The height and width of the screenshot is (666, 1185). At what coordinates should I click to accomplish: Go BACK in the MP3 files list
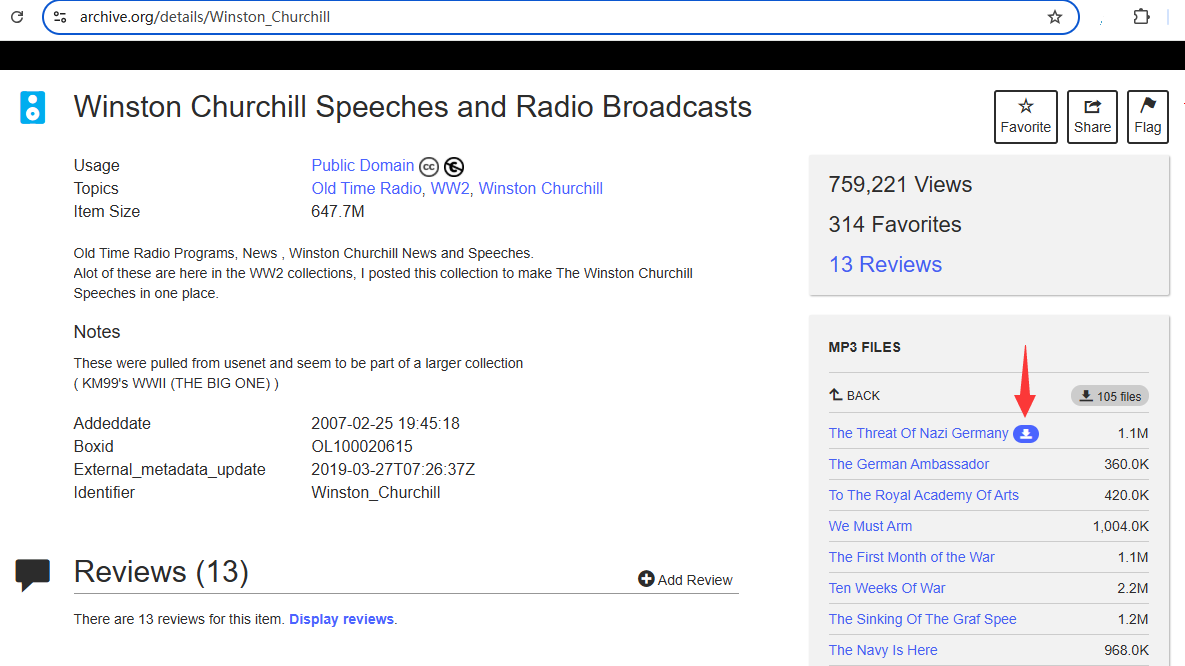(855, 395)
